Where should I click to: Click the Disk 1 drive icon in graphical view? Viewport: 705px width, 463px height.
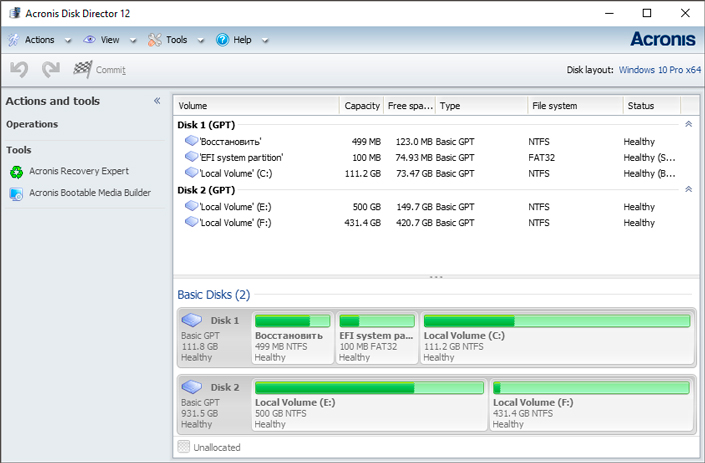[192, 320]
